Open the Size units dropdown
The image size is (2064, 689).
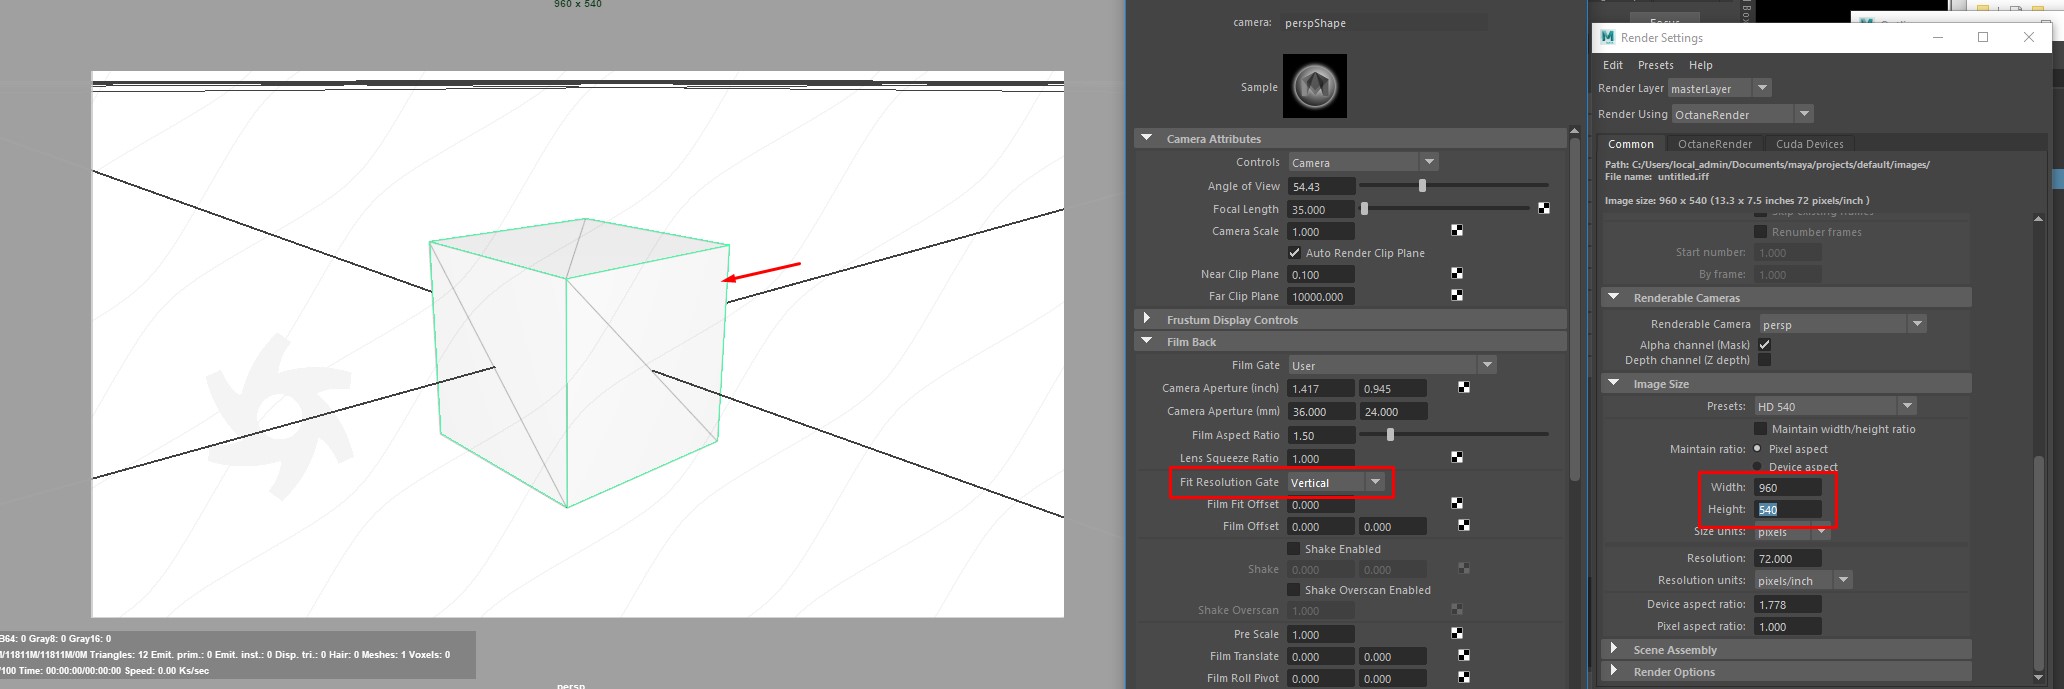[x=1792, y=532]
